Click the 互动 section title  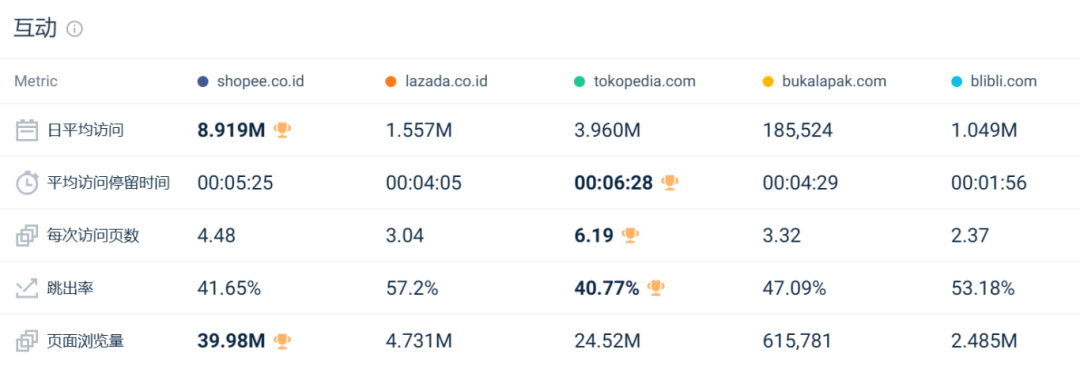[x=35, y=29]
